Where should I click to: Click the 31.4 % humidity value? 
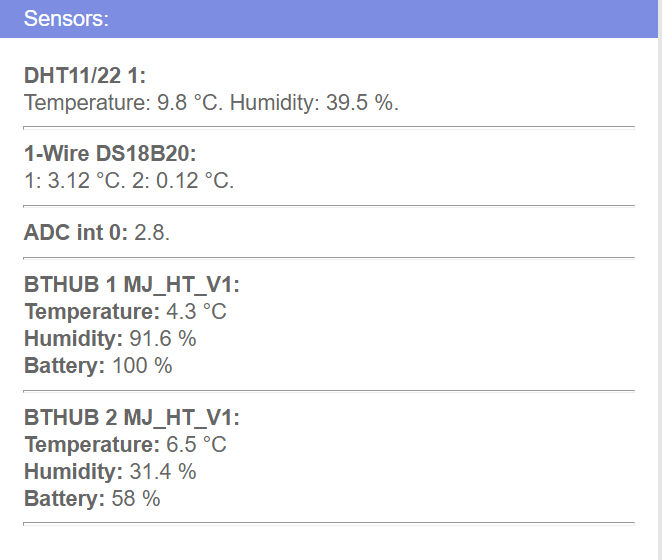[x=163, y=472]
